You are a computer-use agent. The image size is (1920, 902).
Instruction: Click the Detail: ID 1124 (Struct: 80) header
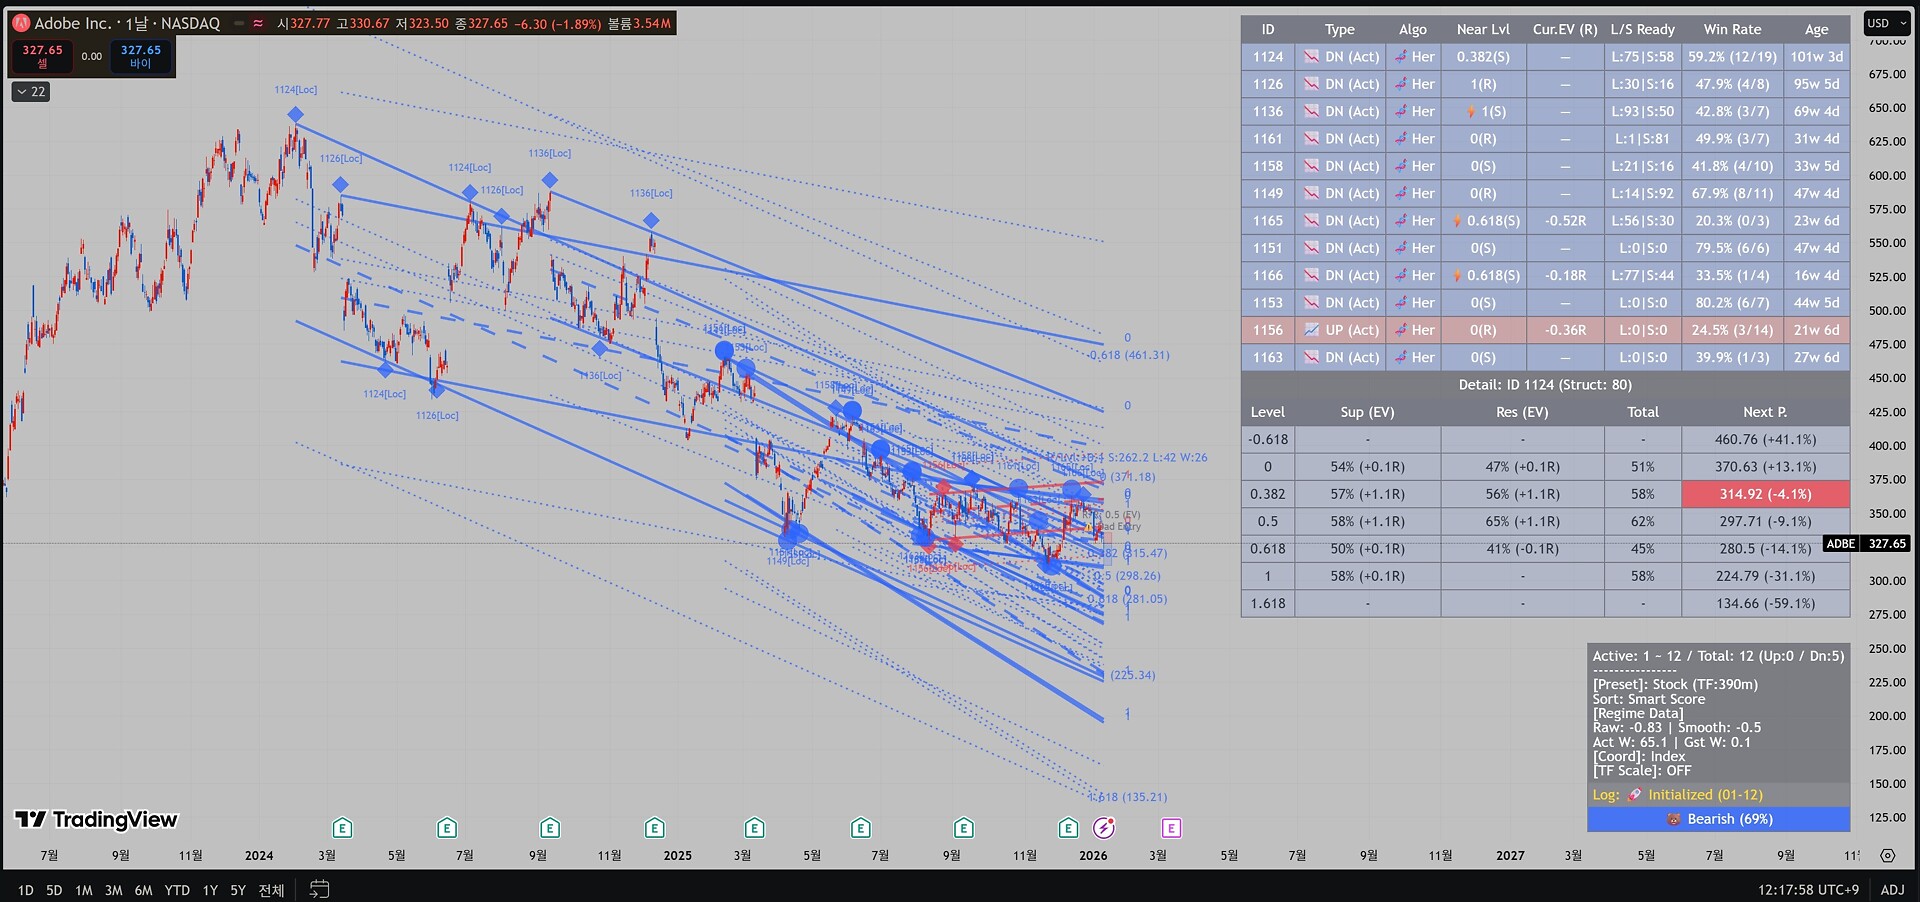1545,385
